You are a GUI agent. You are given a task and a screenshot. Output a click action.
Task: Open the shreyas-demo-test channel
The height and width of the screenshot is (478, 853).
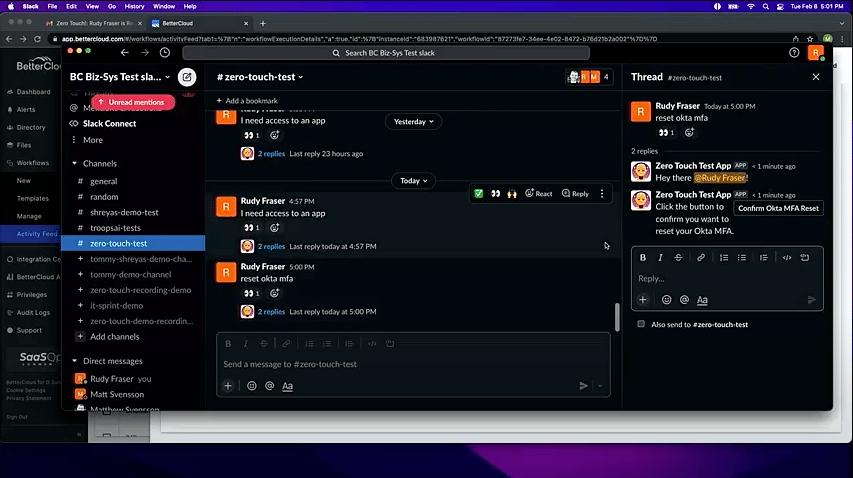124,212
